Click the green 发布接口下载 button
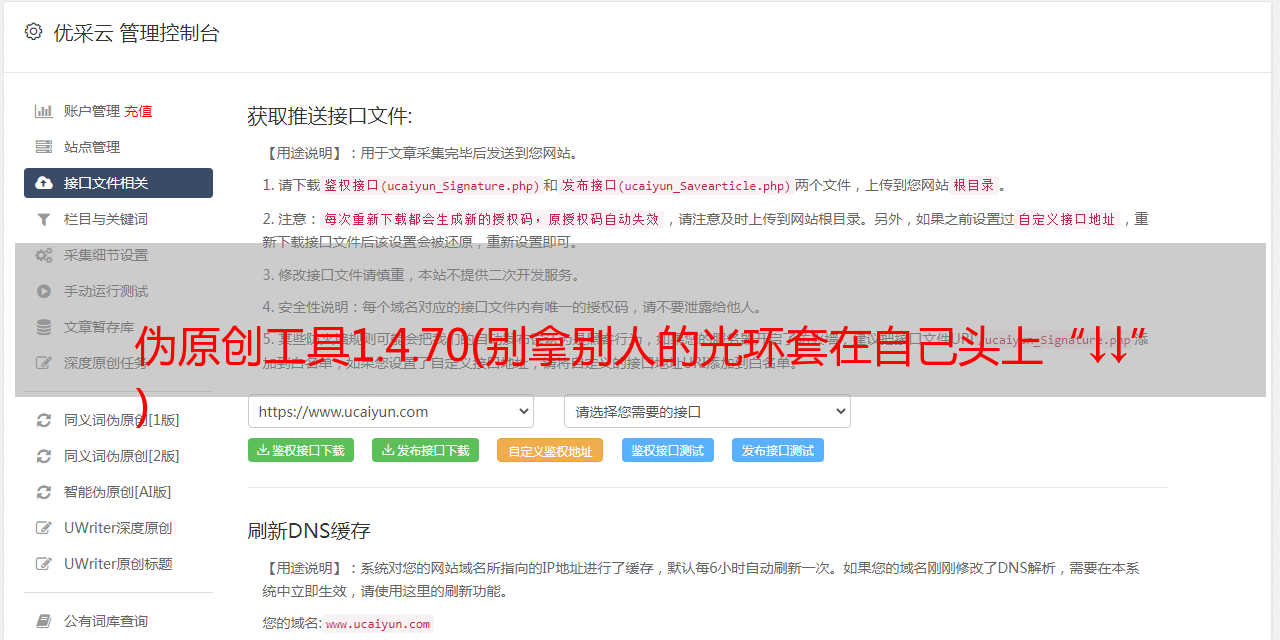The width and height of the screenshot is (1280, 640). 425,450
